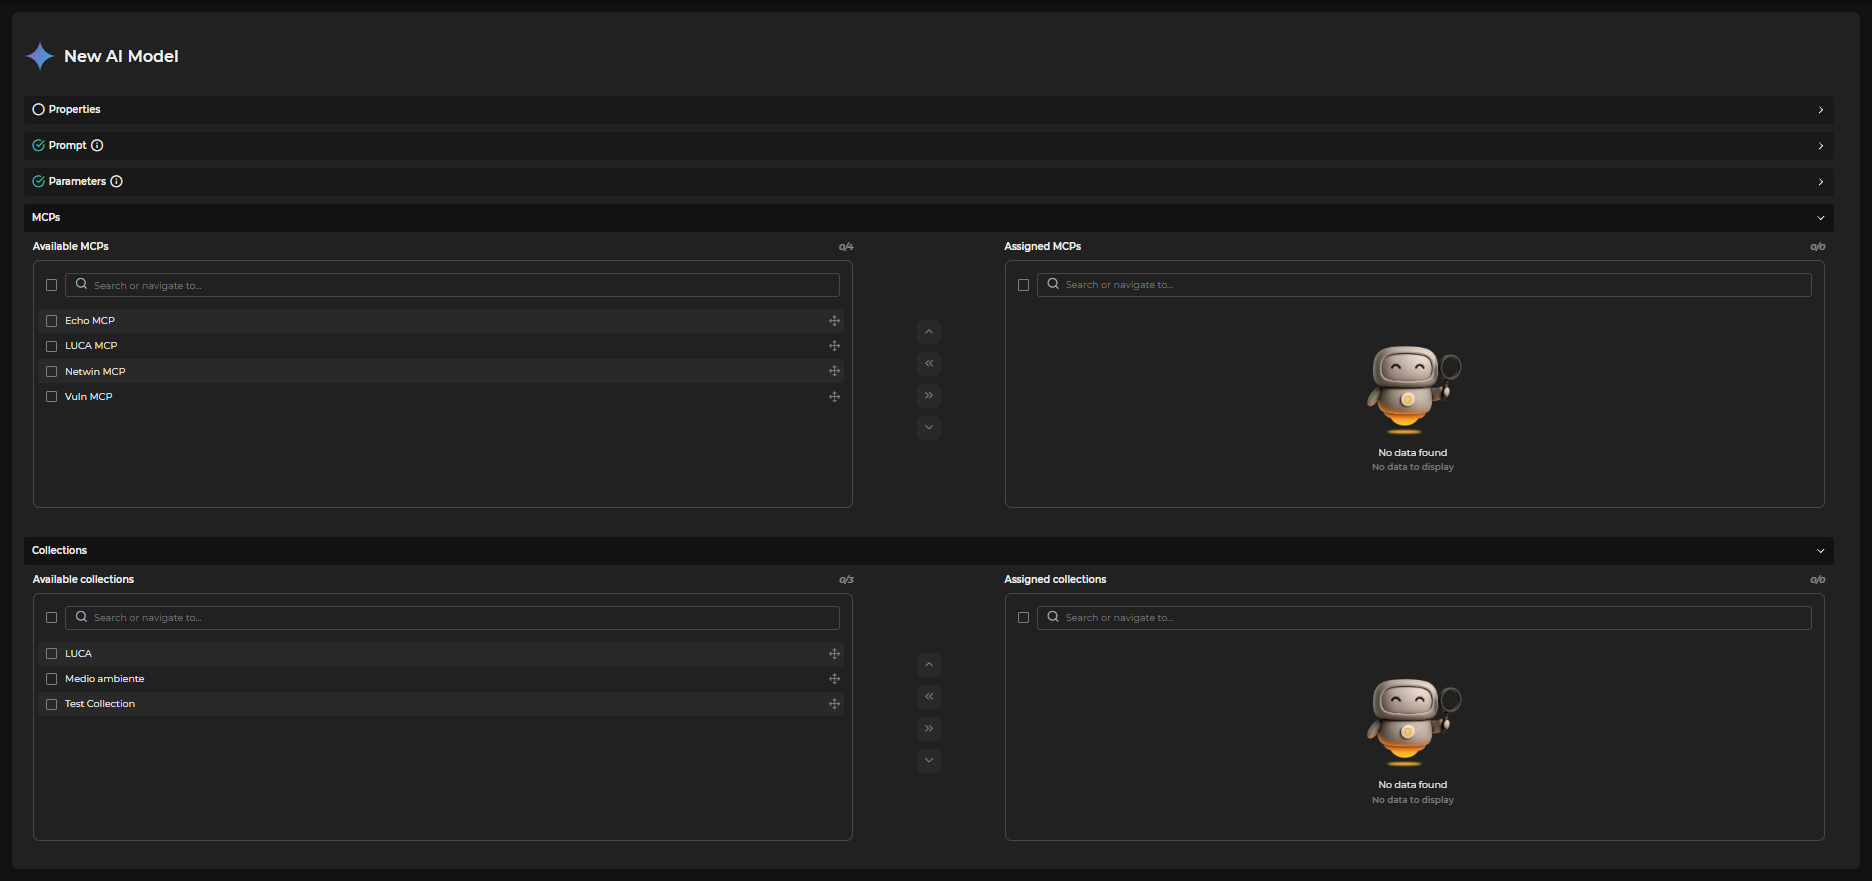Click the Available collections search field

coord(452,618)
